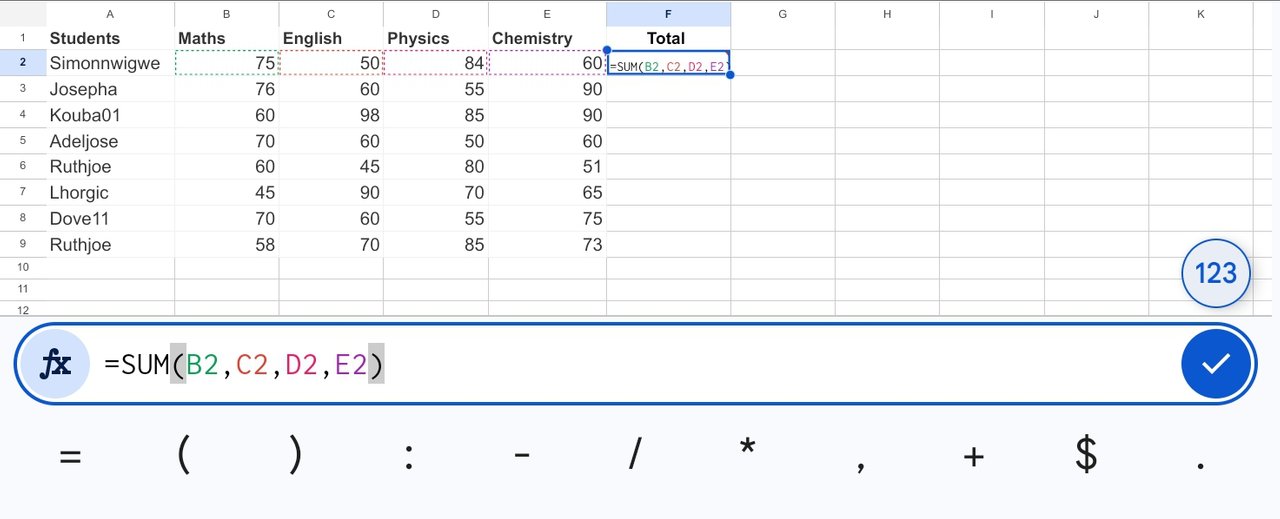1280x519 pixels.
Task: Insert an opening parenthesis symbol
Action: (x=183, y=456)
